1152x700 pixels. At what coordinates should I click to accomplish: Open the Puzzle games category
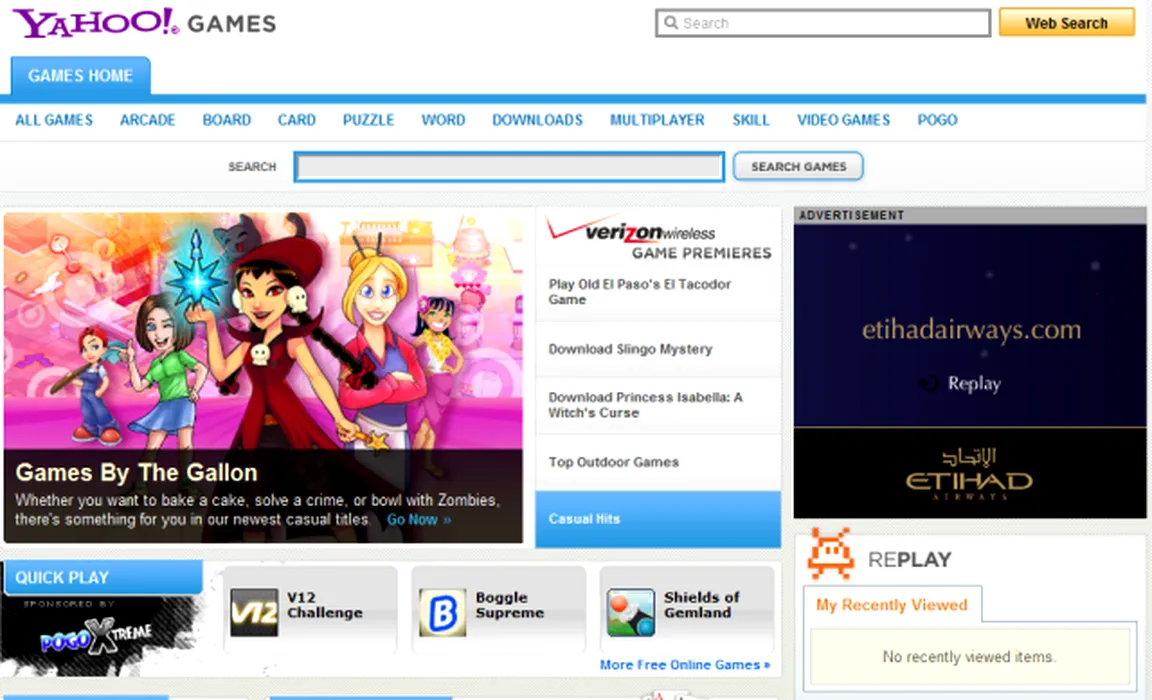coord(368,120)
